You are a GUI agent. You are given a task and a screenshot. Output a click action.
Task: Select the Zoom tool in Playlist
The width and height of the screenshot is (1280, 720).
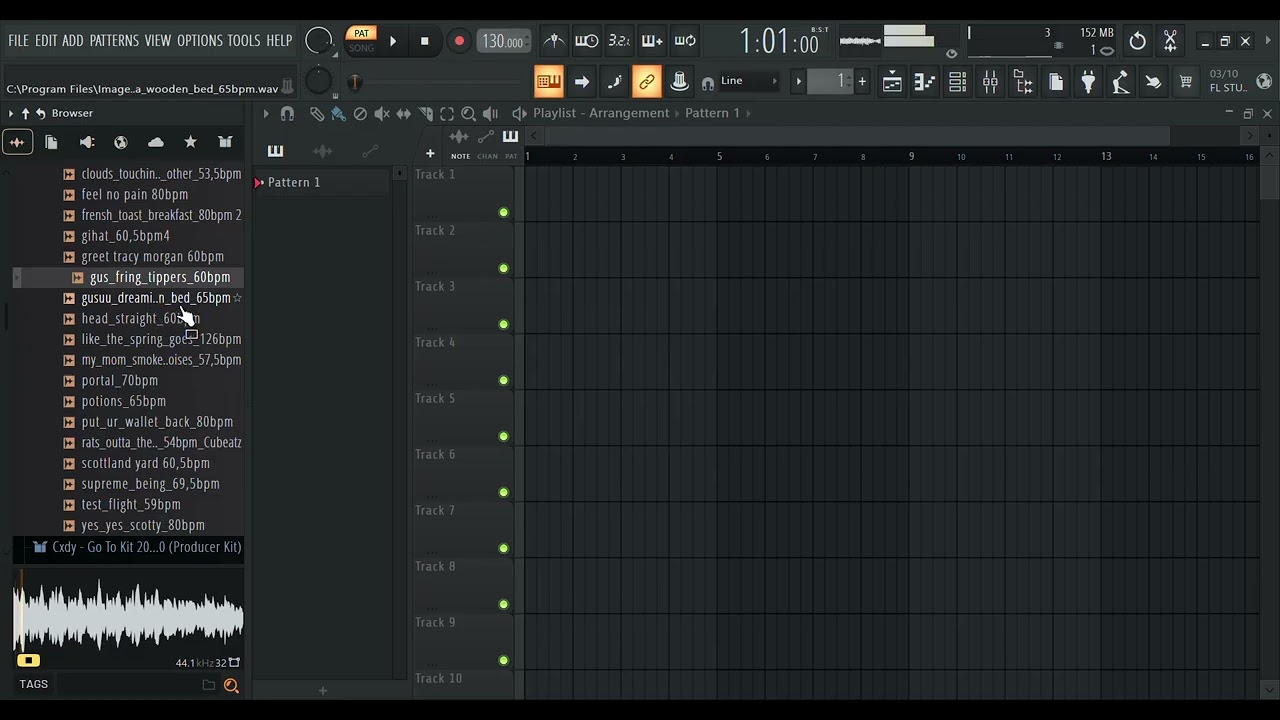tap(468, 114)
